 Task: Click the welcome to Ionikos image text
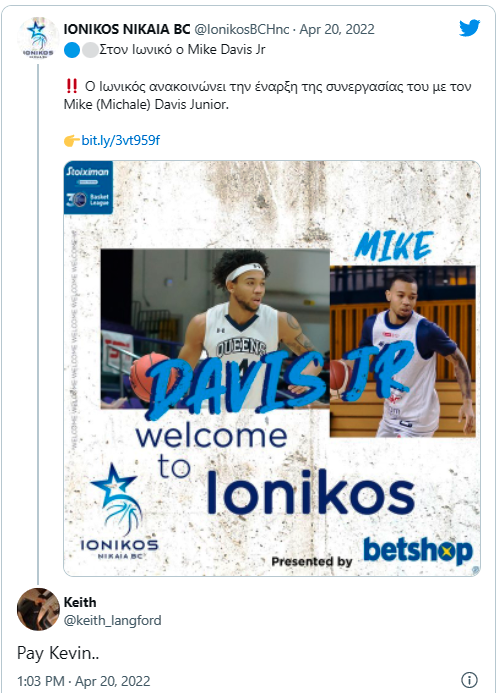[x=274, y=471]
